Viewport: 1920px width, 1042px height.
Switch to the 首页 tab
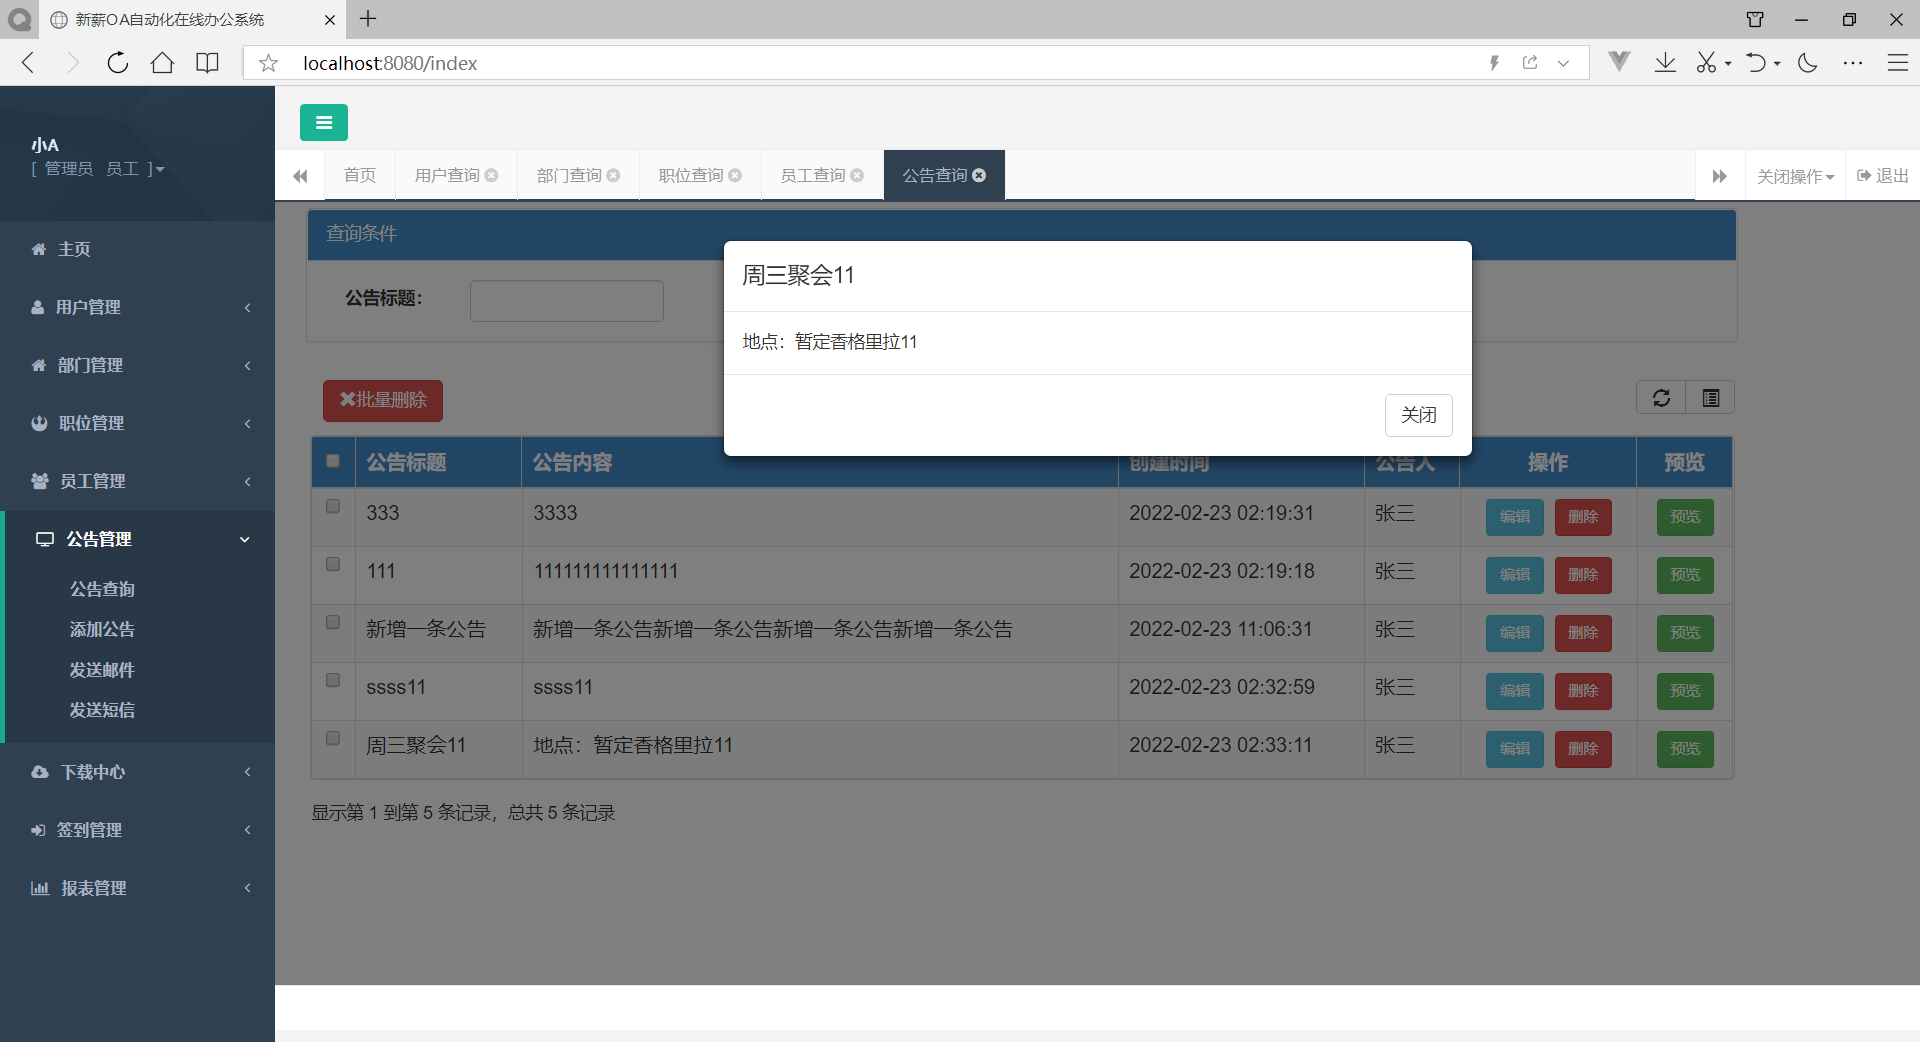[x=360, y=175]
